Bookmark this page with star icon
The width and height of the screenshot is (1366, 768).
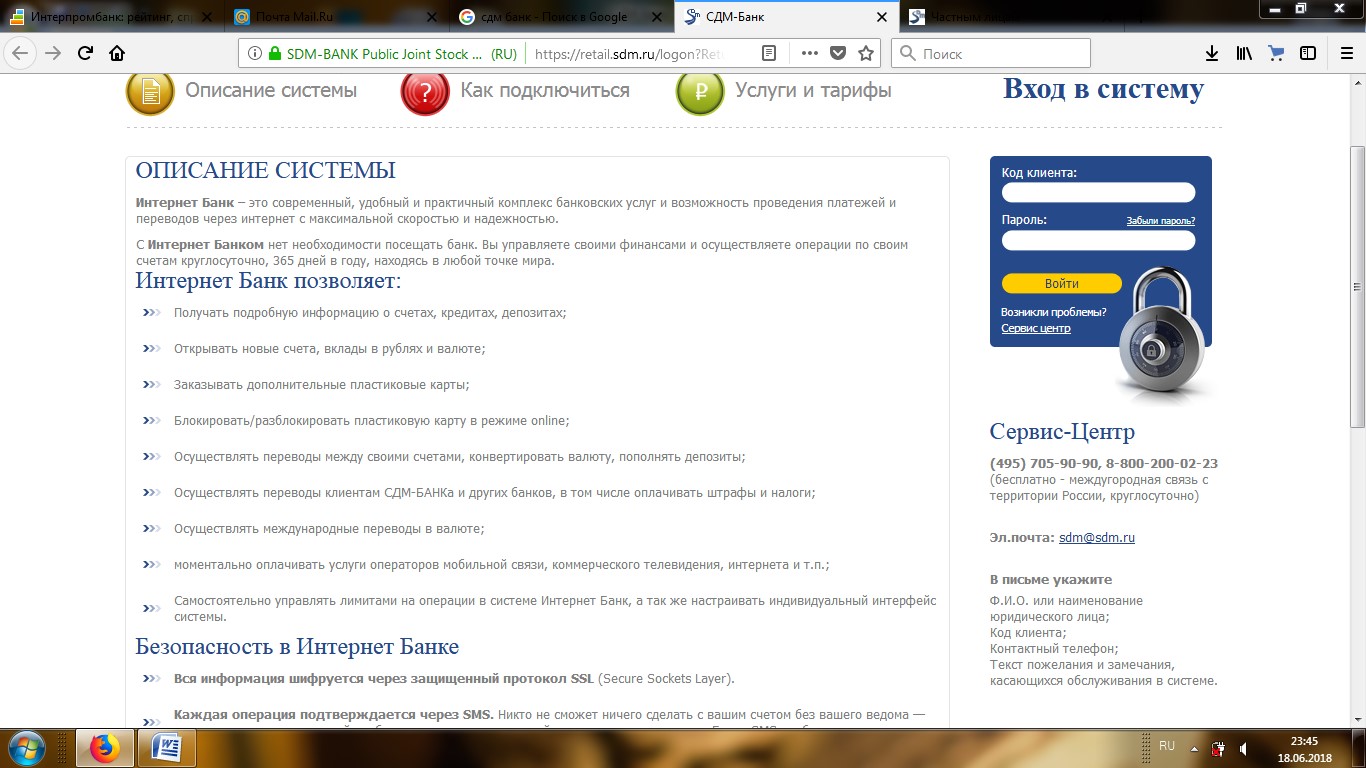[866, 54]
